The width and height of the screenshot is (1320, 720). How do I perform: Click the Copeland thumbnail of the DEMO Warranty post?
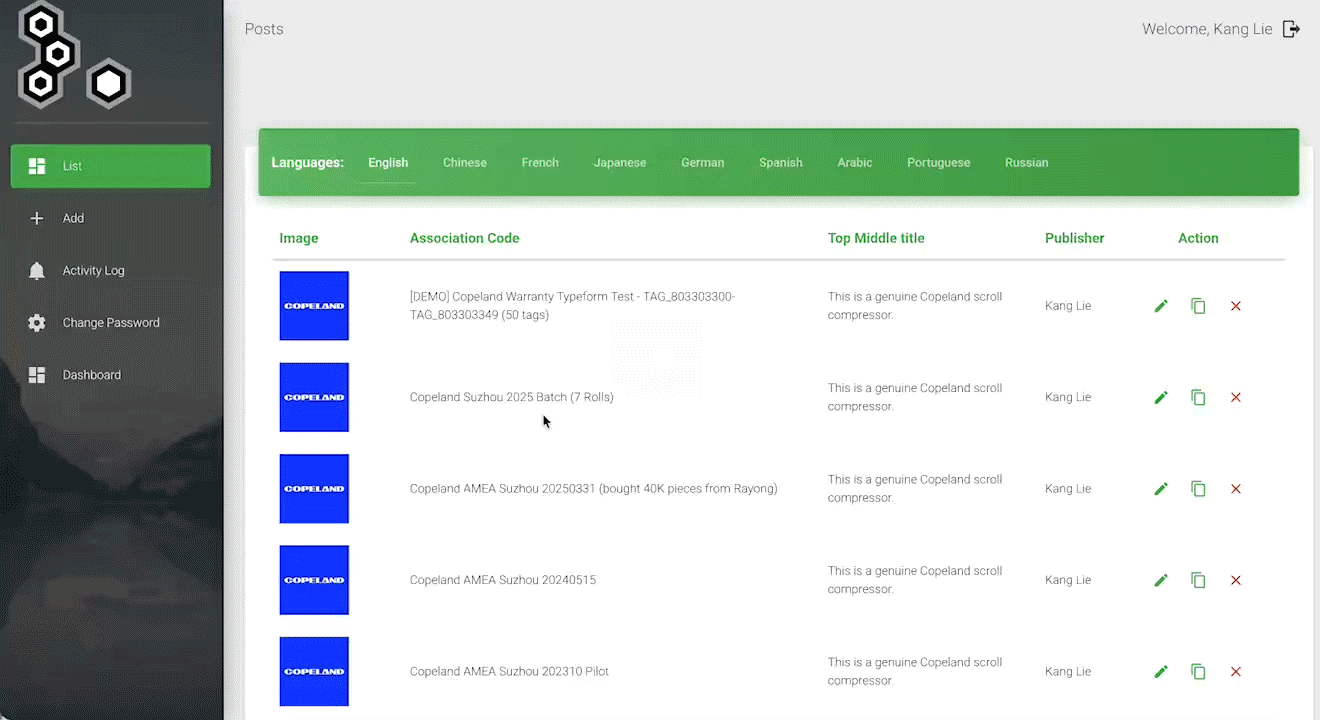[314, 306]
